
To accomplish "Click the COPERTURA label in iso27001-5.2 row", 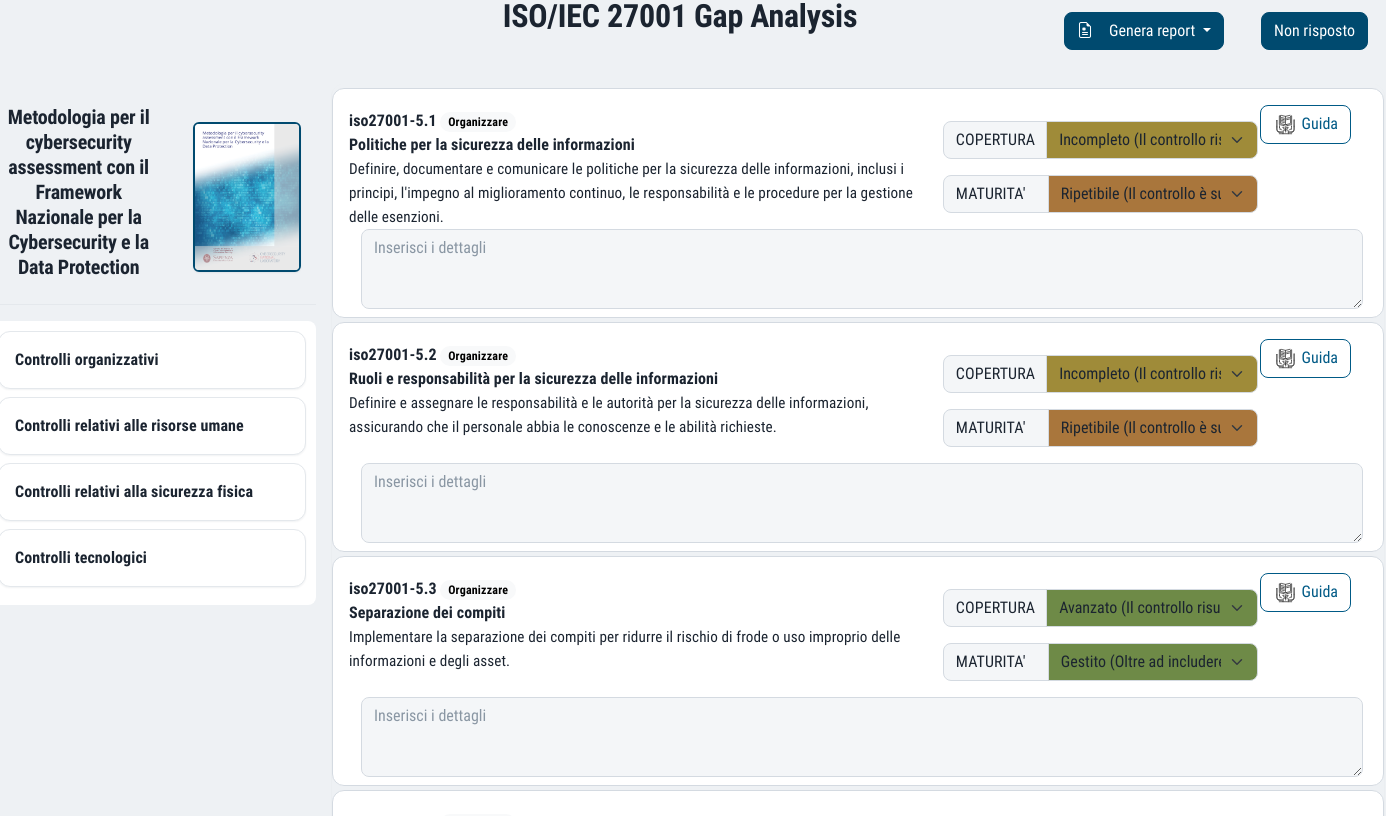I will (x=995, y=374).
